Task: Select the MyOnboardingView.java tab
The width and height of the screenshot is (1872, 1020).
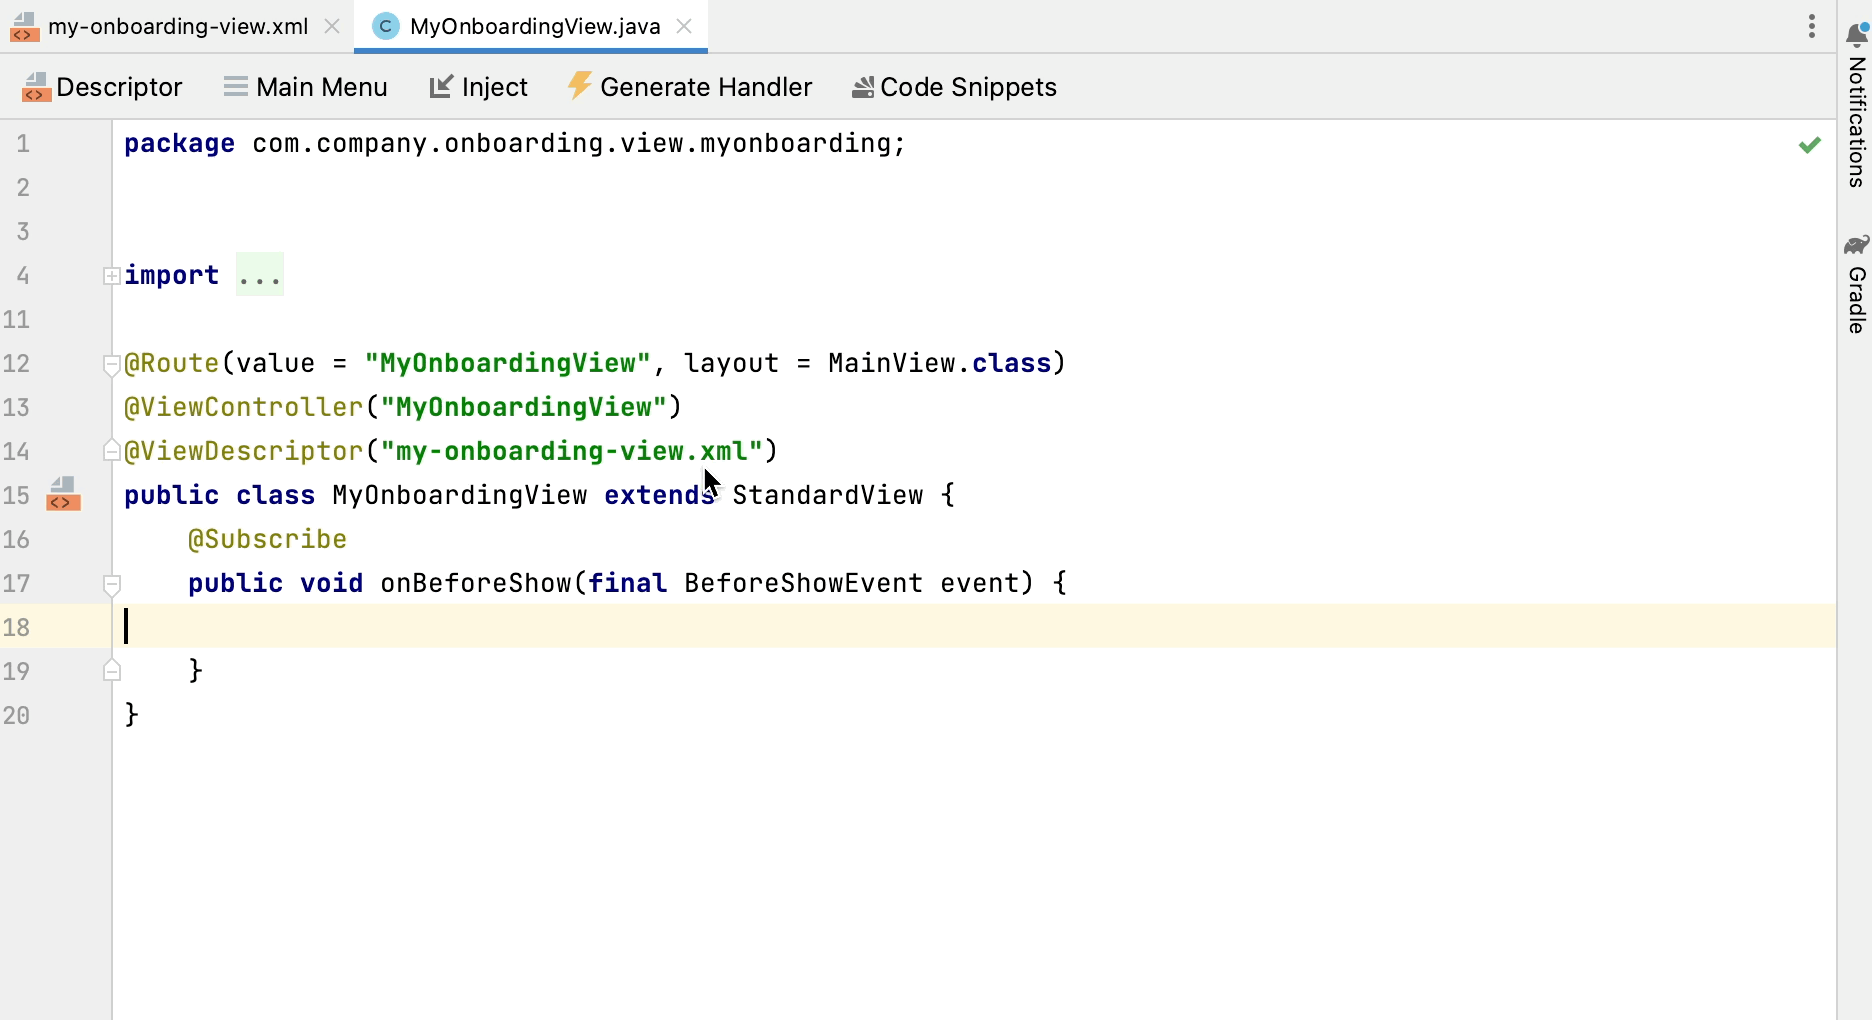Action: click(x=534, y=27)
